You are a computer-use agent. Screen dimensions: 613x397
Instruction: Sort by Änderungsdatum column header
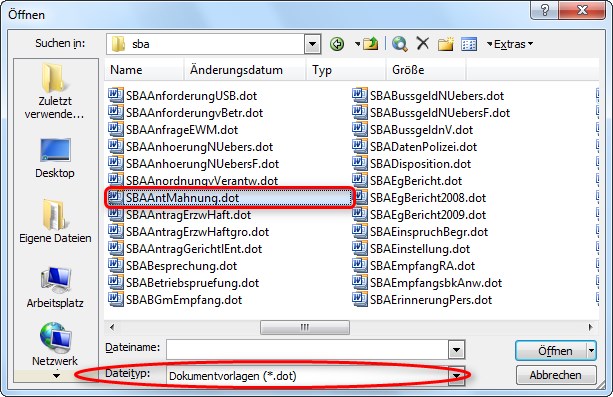[244, 70]
